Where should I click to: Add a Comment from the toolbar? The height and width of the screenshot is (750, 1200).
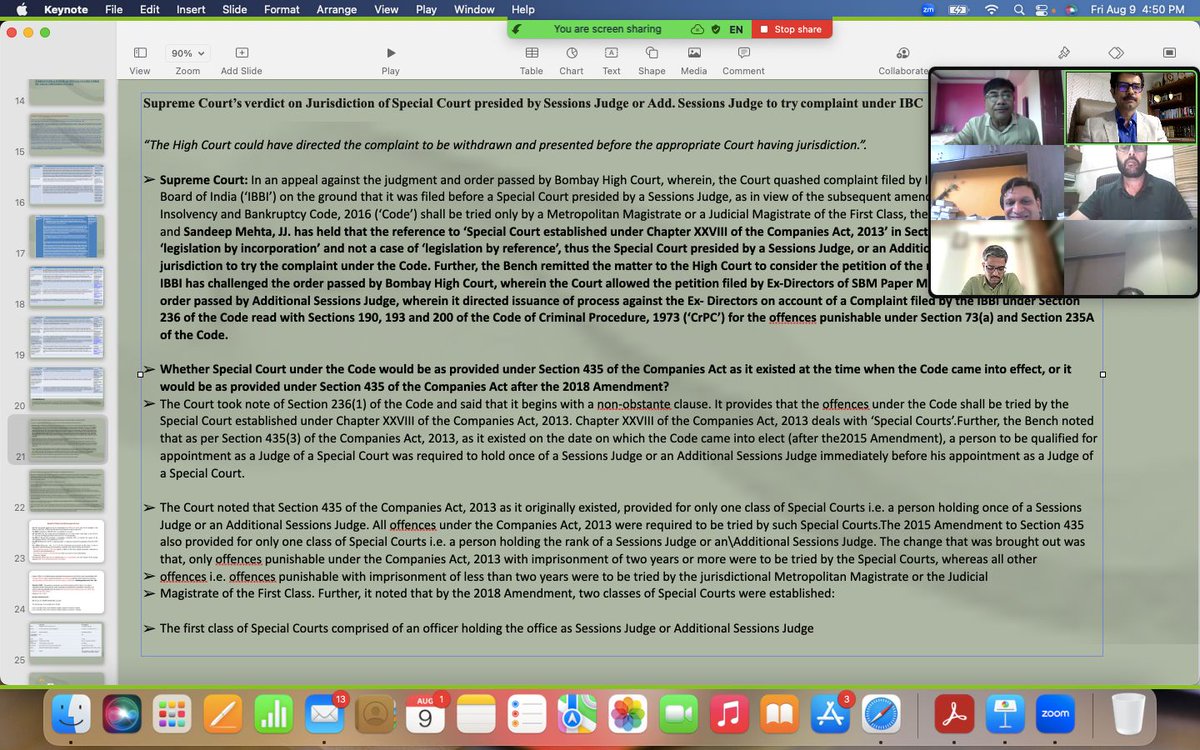click(743, 60)
